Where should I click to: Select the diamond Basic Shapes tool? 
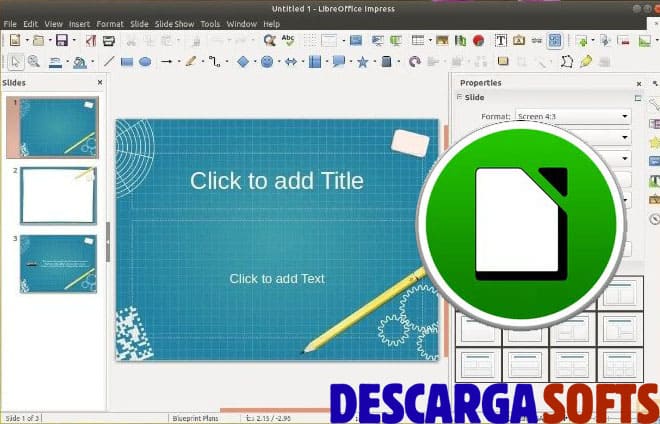[243, 62]
